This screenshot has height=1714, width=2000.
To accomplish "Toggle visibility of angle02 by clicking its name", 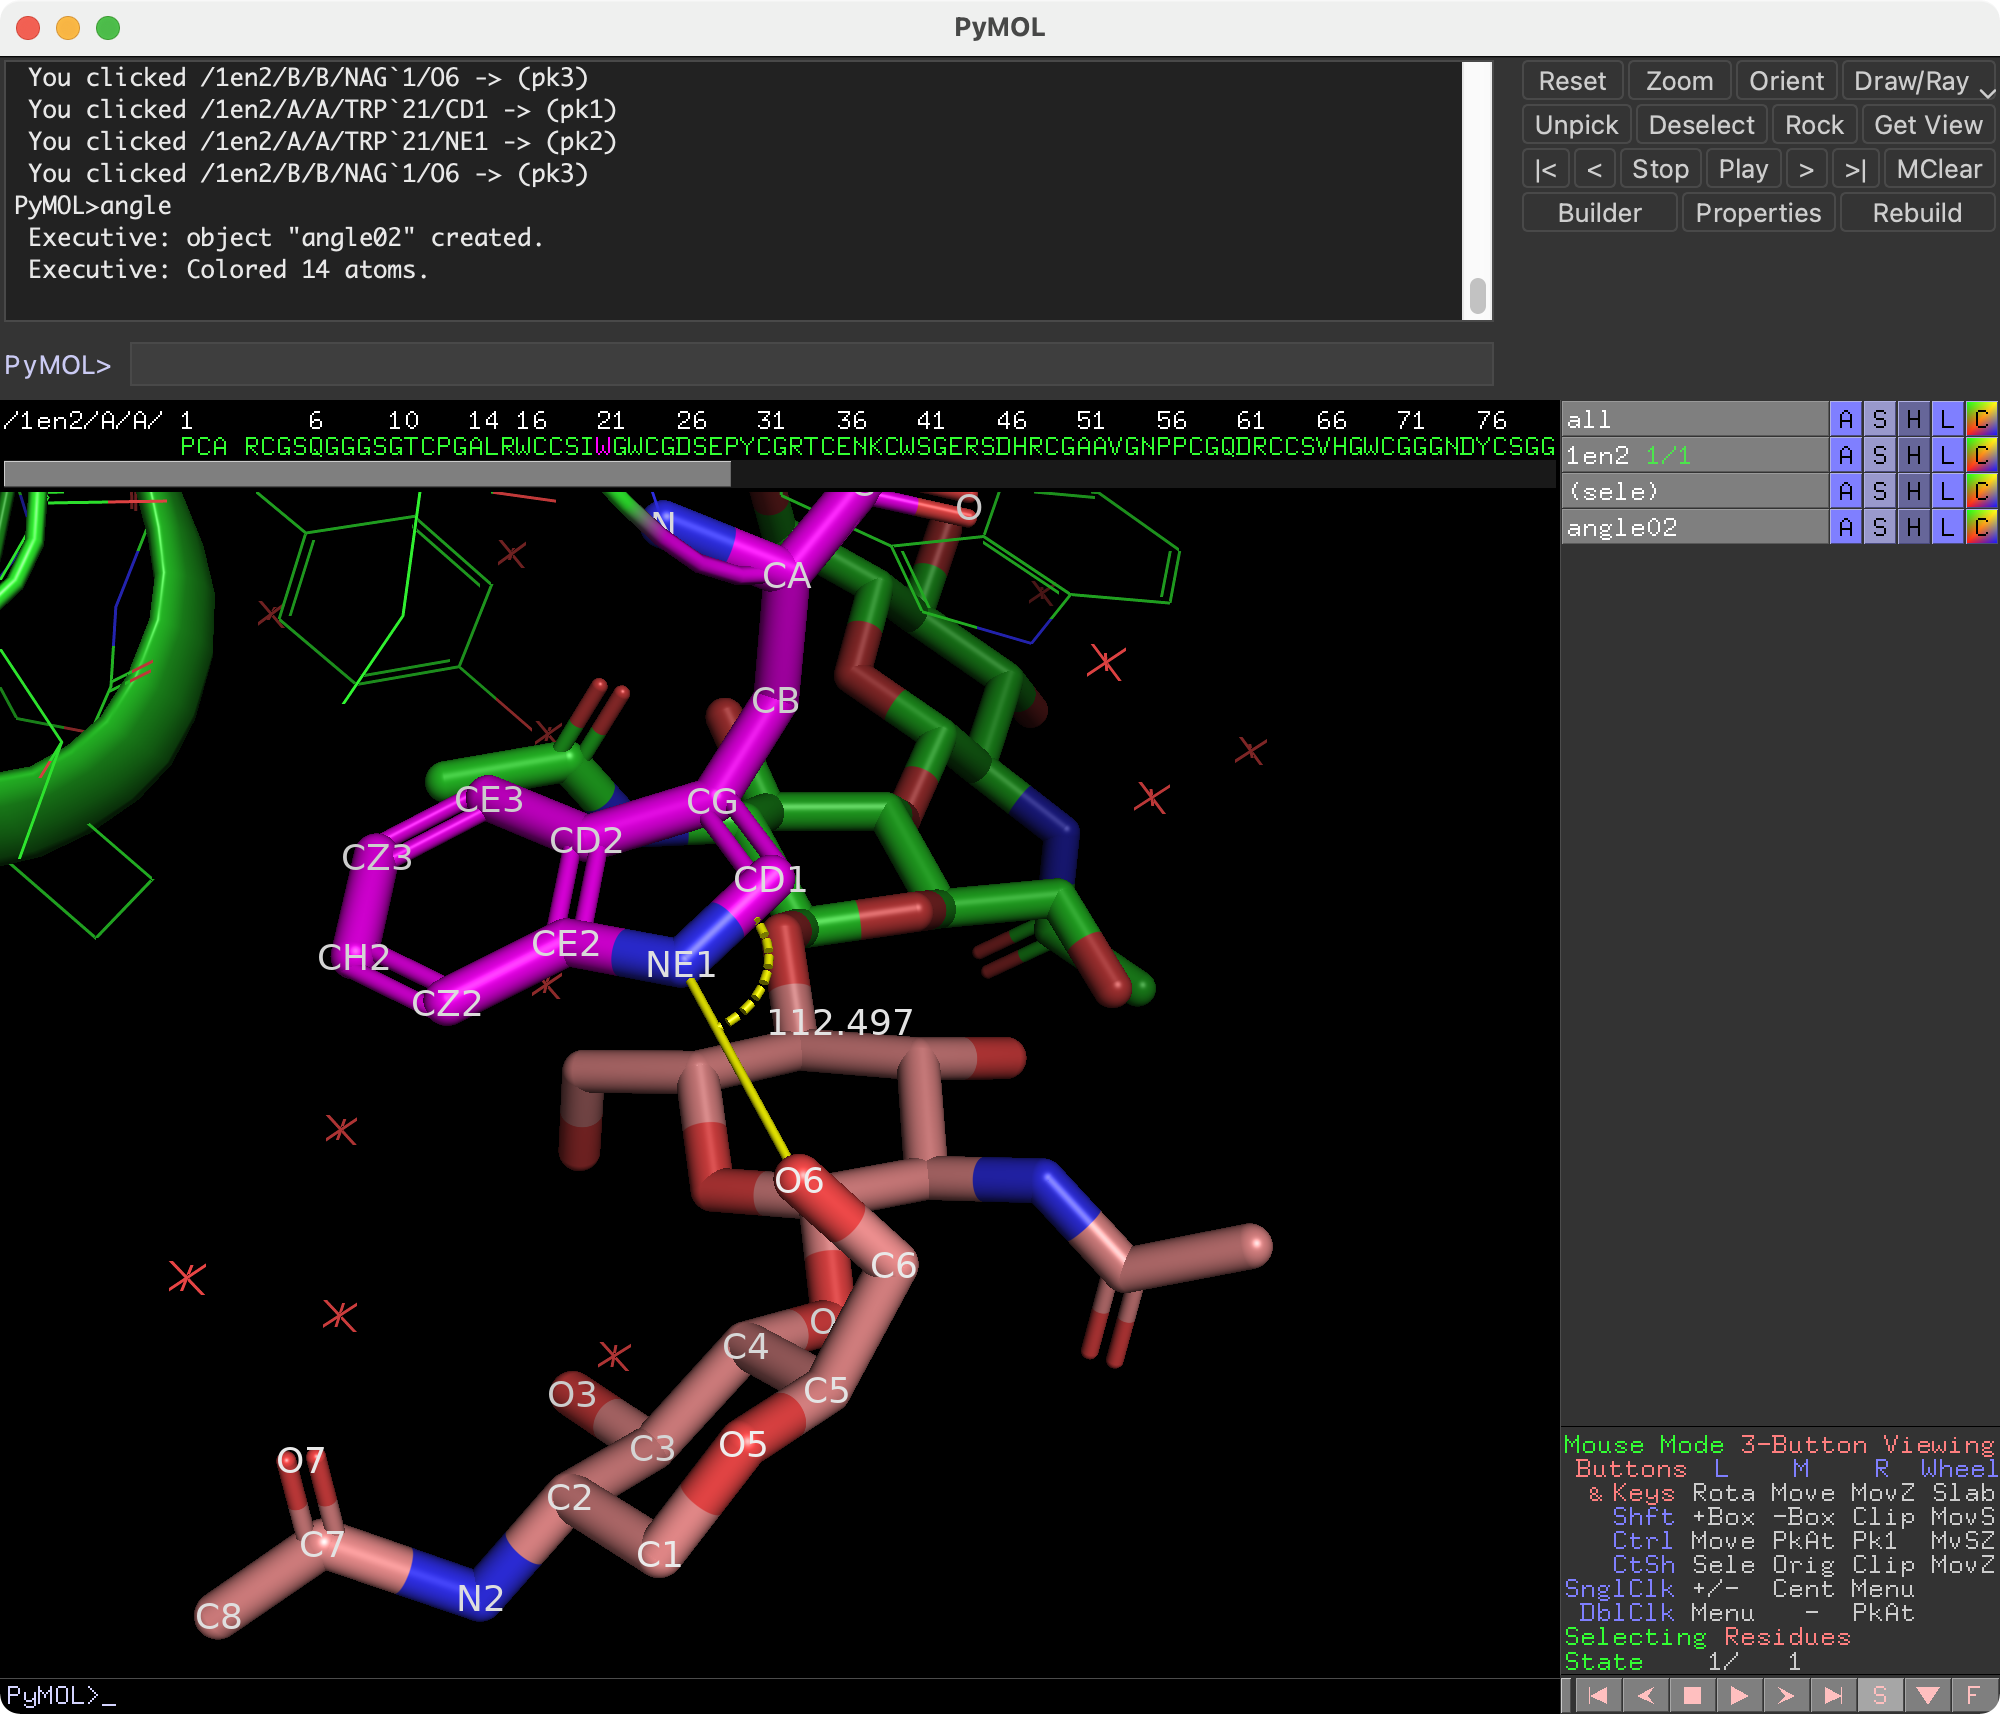I will [x=1622, y=527].
